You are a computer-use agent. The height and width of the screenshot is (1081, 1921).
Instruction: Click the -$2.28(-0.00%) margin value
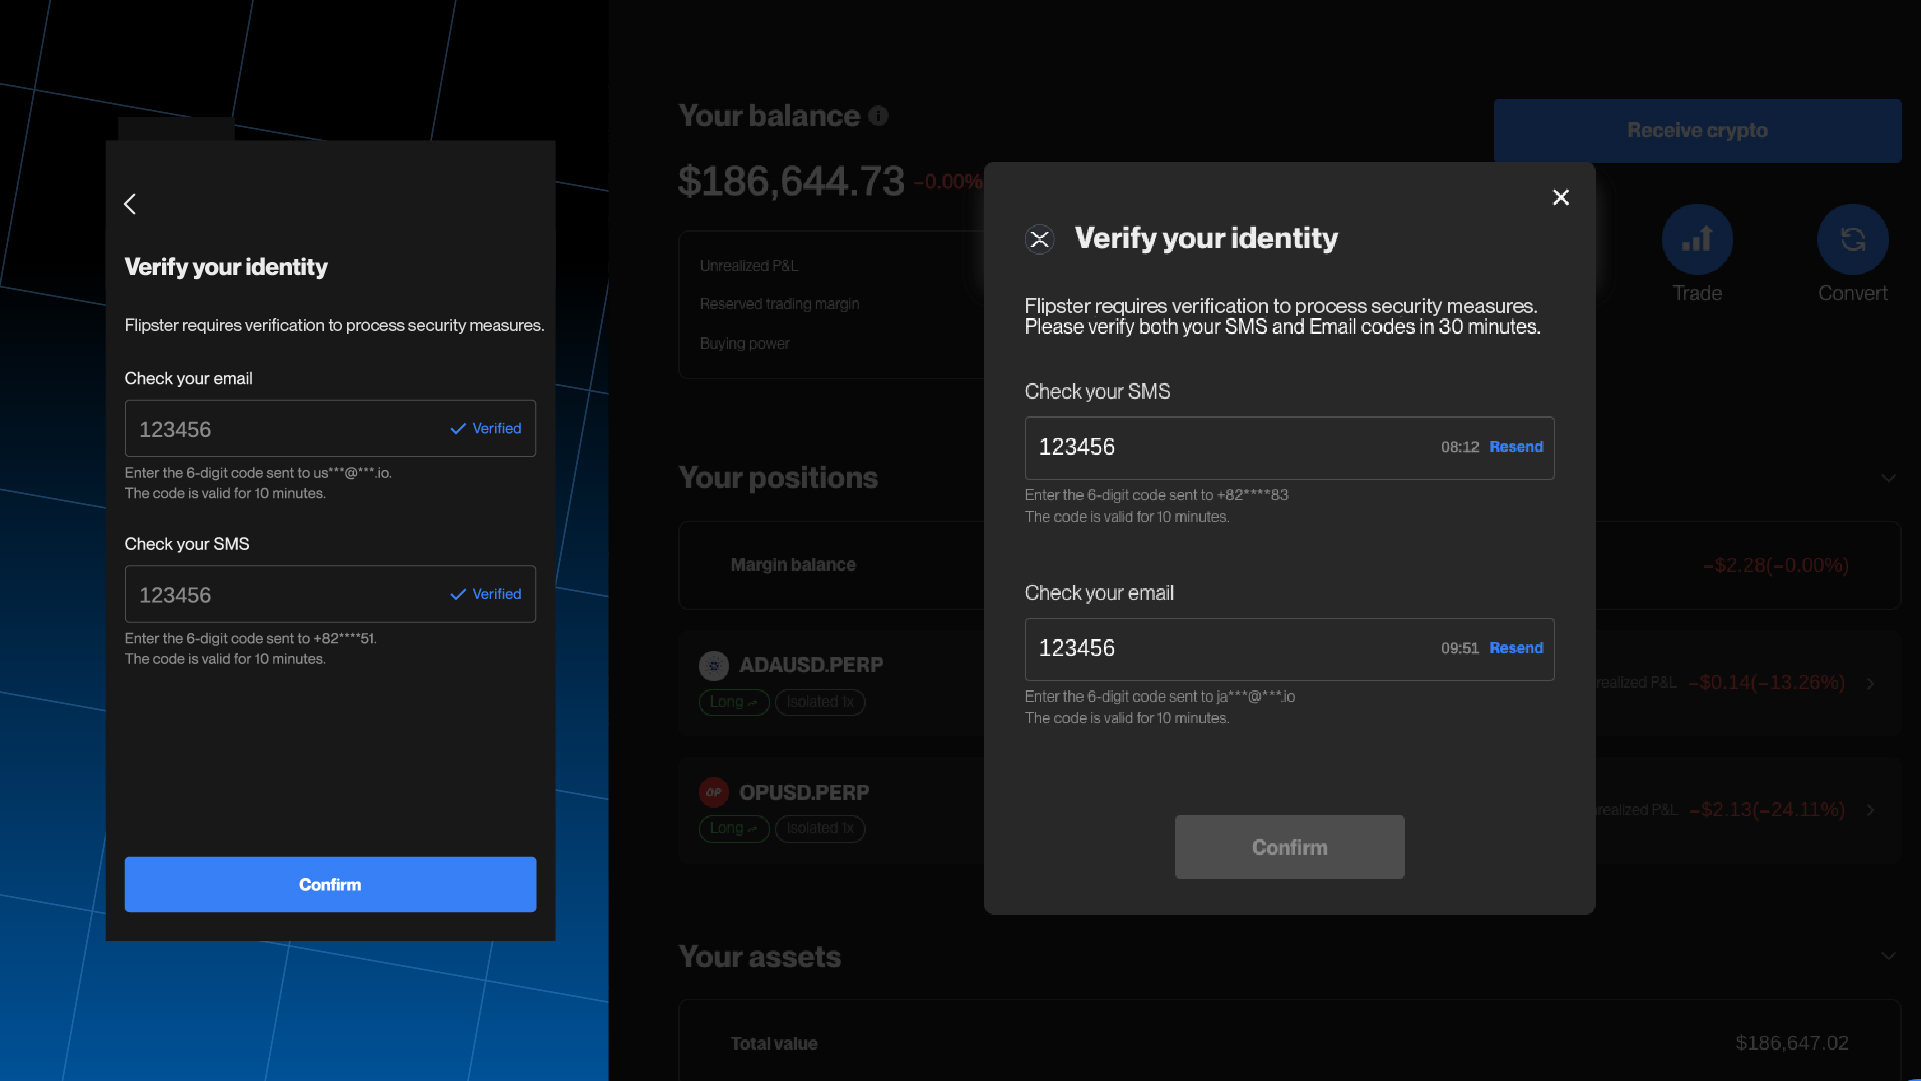(x=1775, y=565)
